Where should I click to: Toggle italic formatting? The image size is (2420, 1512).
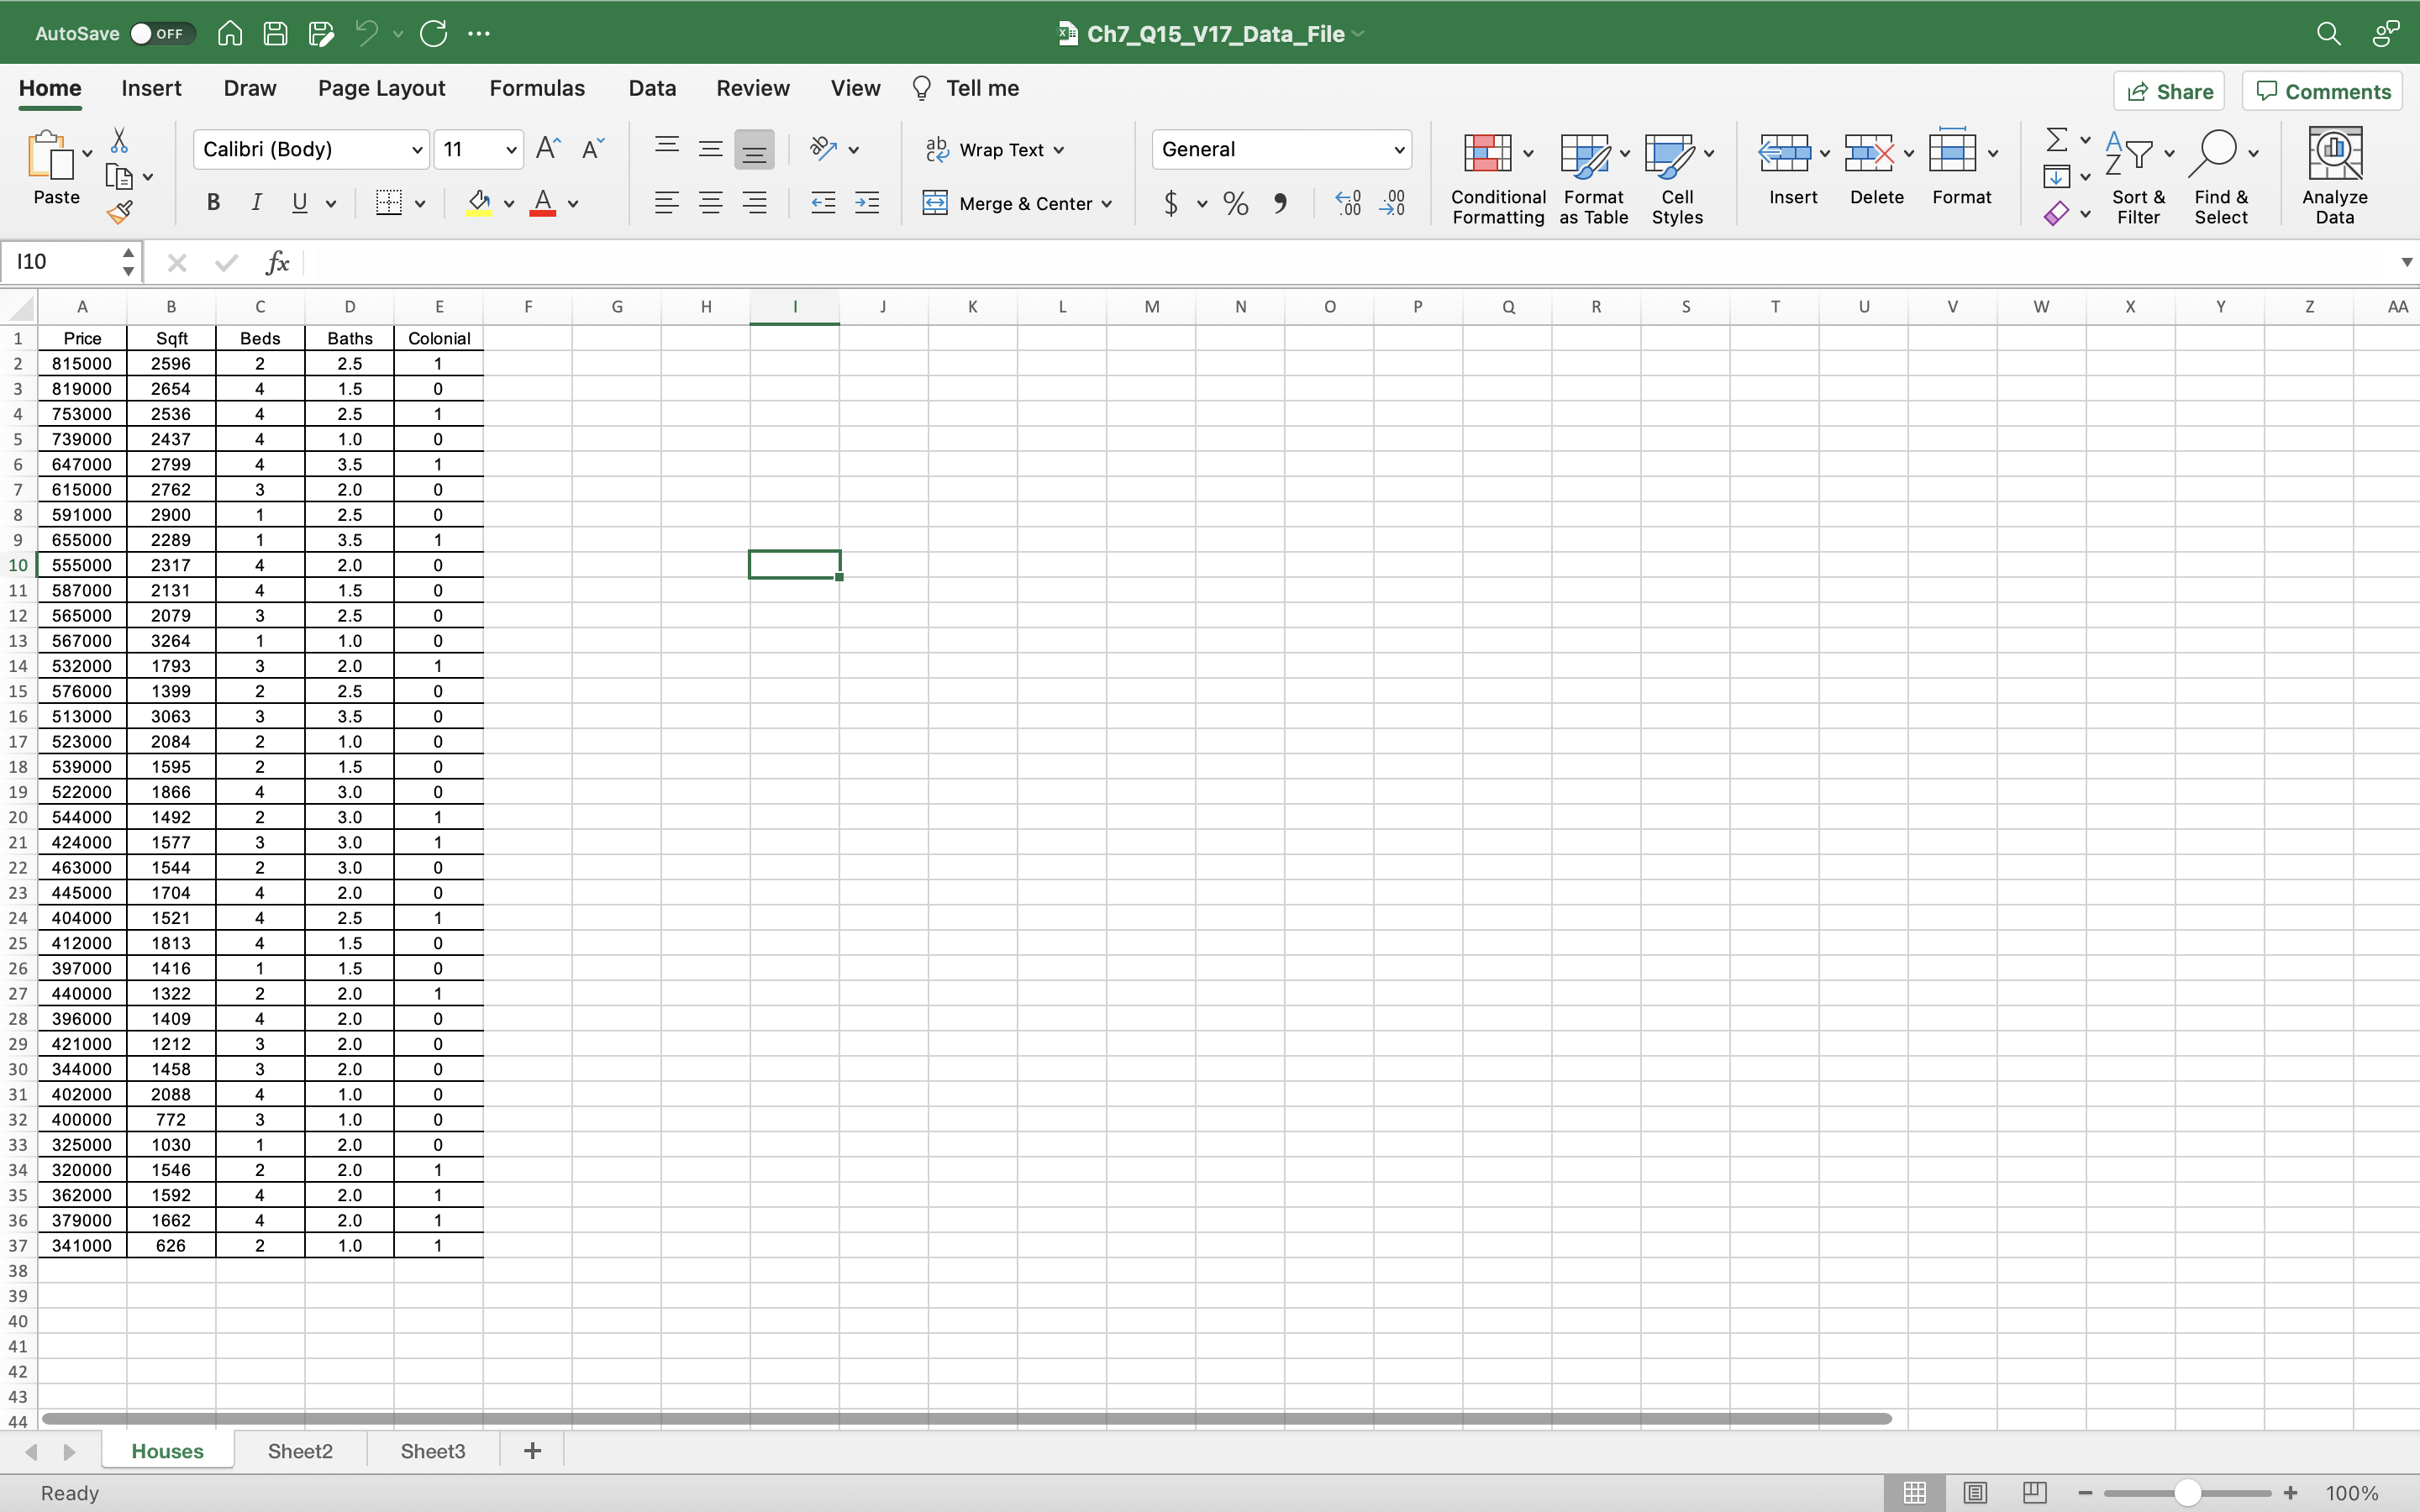pos(256,204)
